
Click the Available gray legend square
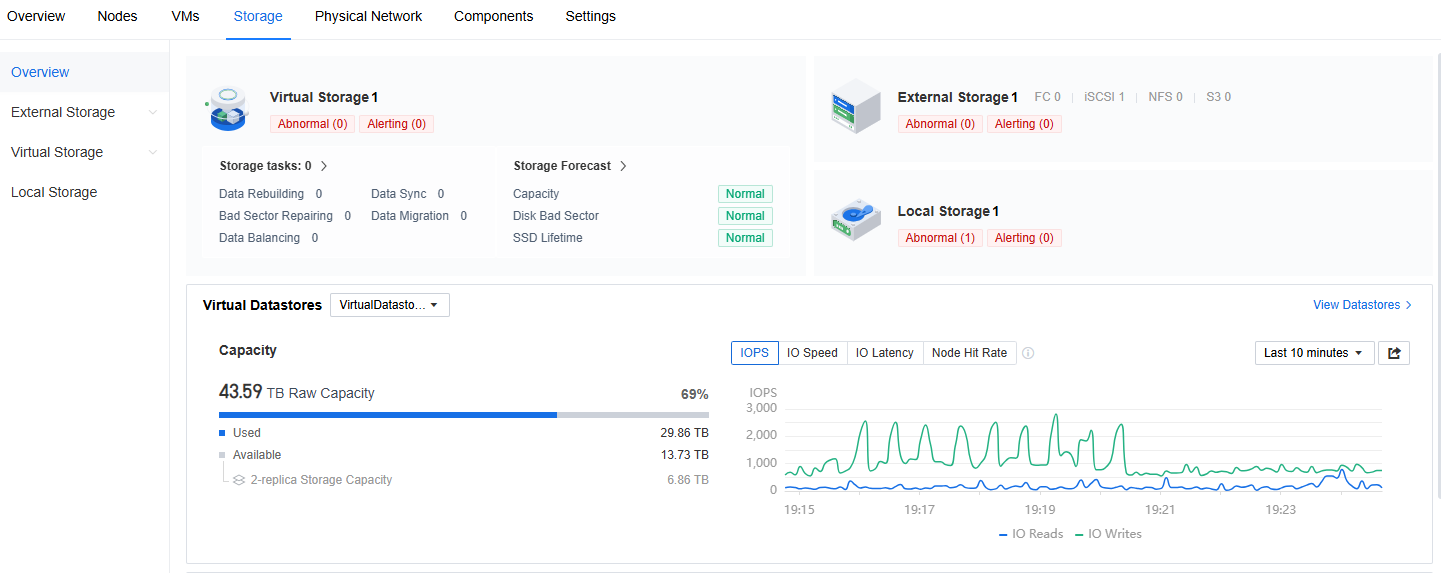pos(222,455)
